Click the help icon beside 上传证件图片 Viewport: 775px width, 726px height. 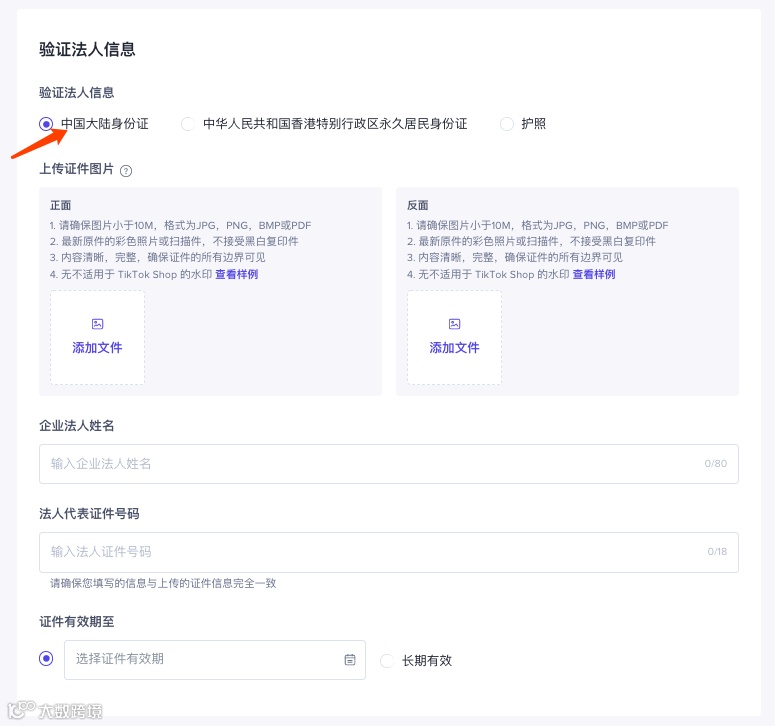point(126,171)
